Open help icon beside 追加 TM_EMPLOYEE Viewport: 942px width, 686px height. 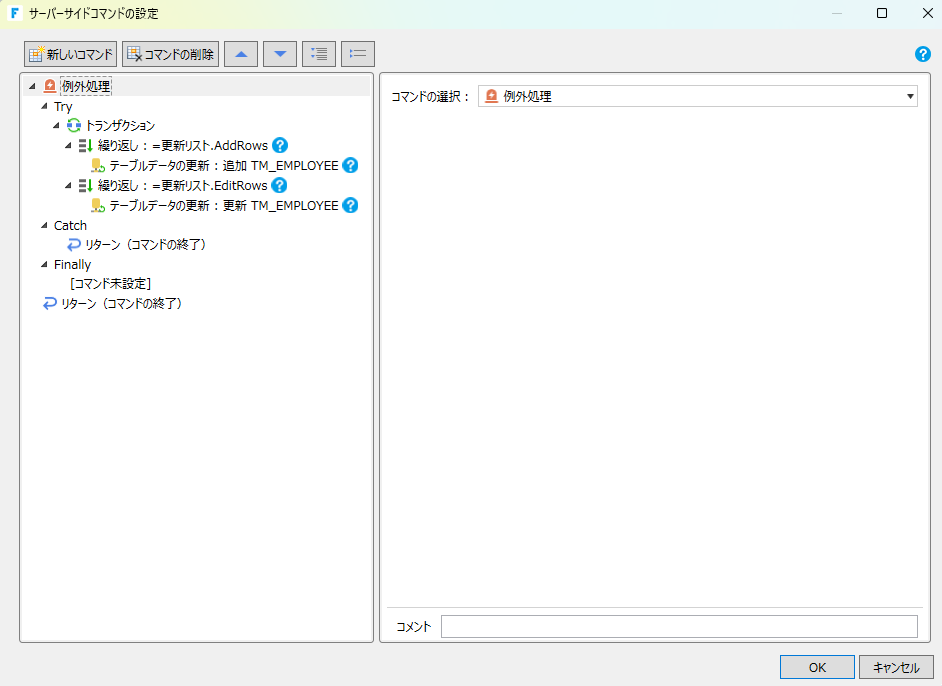pos(350,165)
